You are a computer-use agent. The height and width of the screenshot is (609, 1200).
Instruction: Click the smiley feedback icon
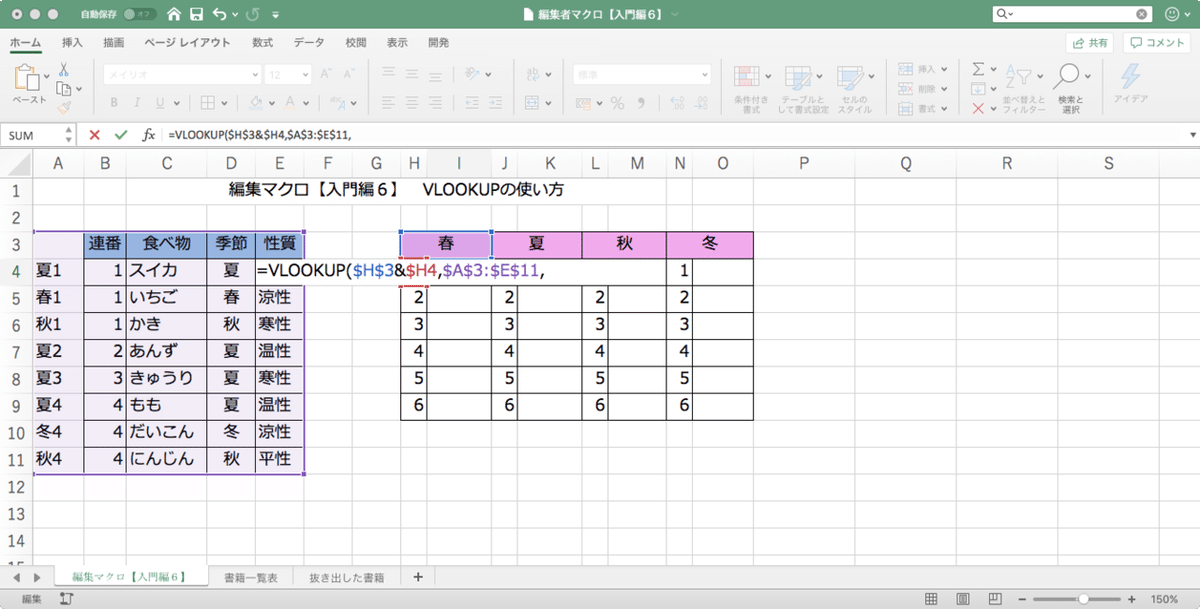(1174, 15)
